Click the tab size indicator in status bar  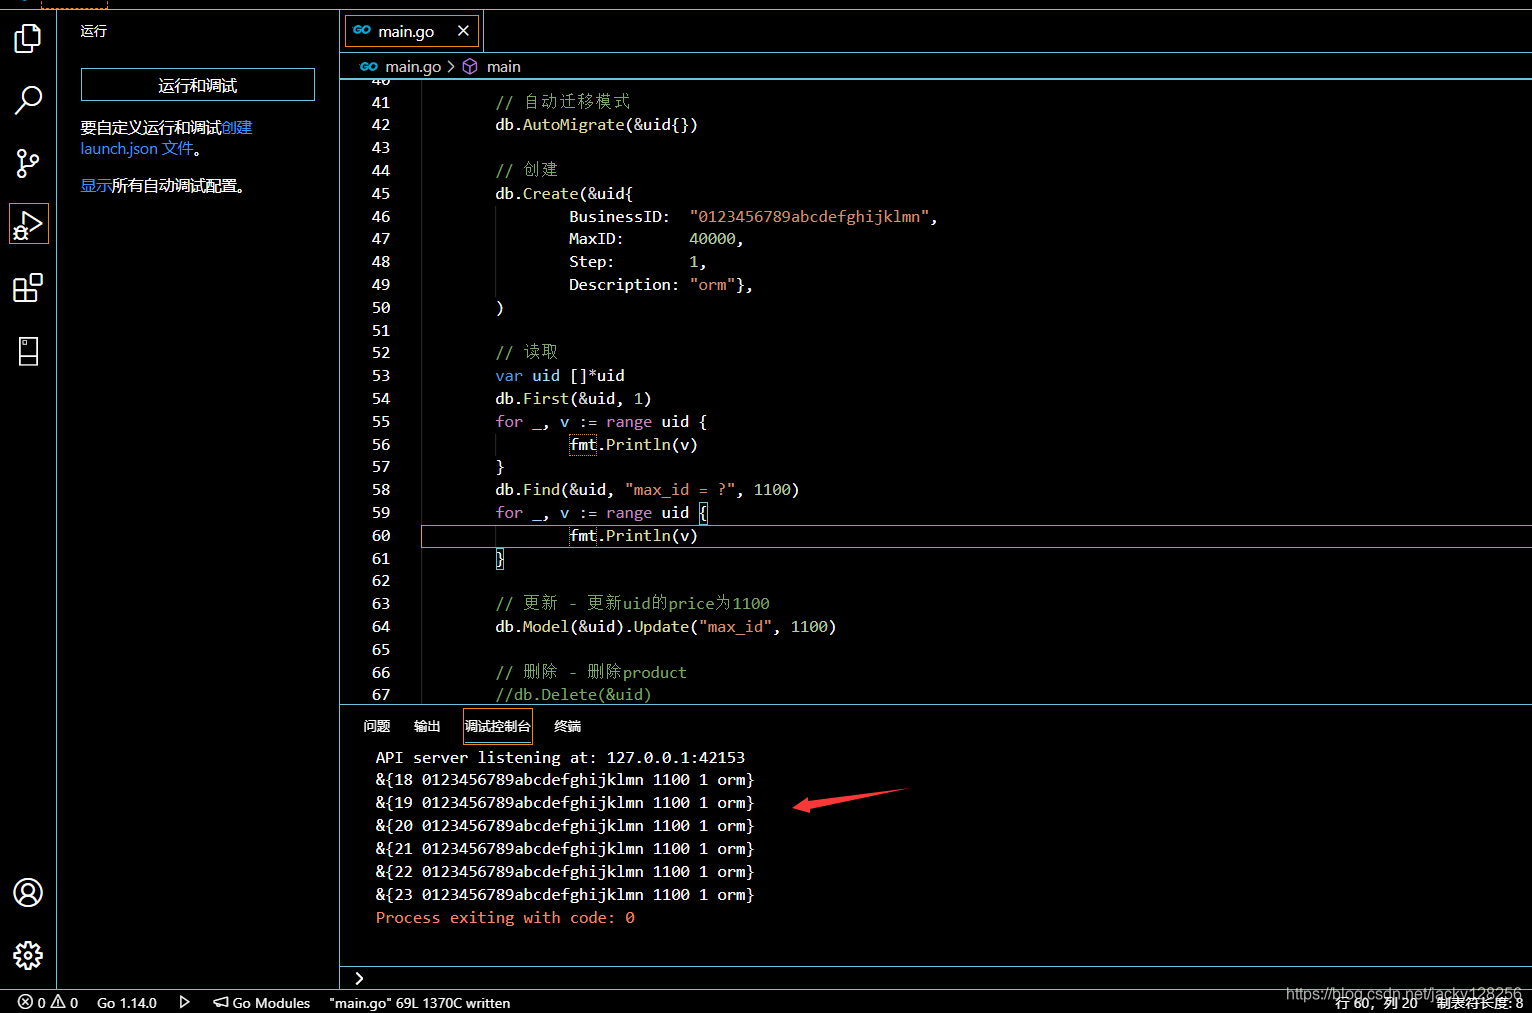click(1480, 1003)
